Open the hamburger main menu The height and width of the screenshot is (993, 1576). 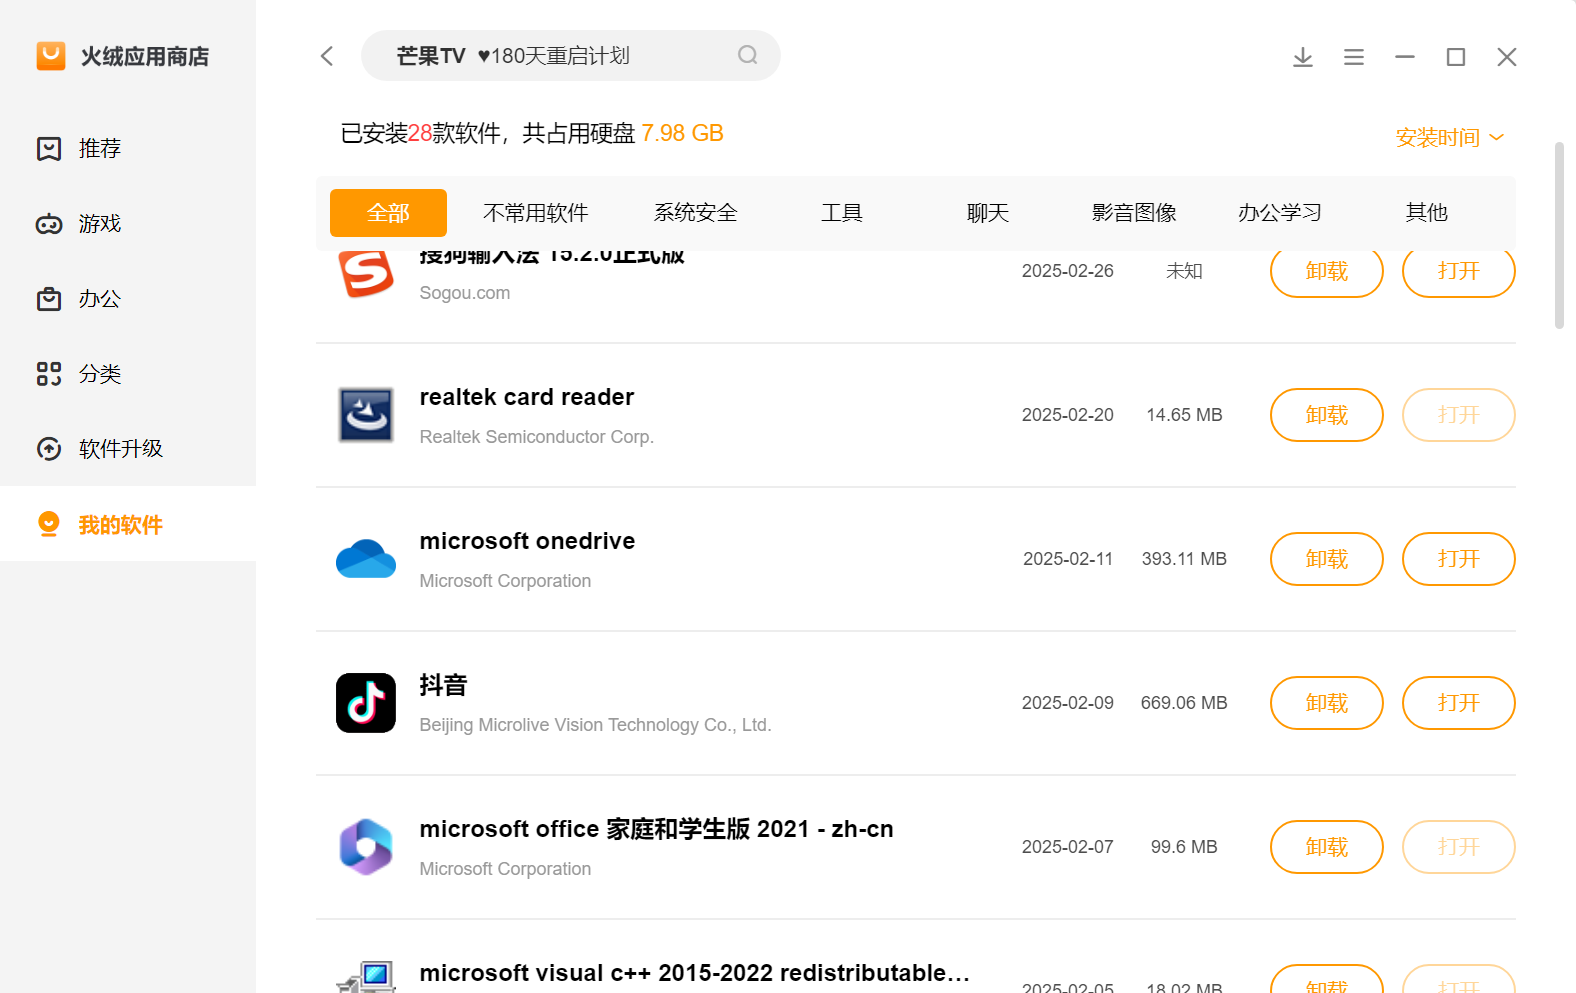click(1354, 57)
